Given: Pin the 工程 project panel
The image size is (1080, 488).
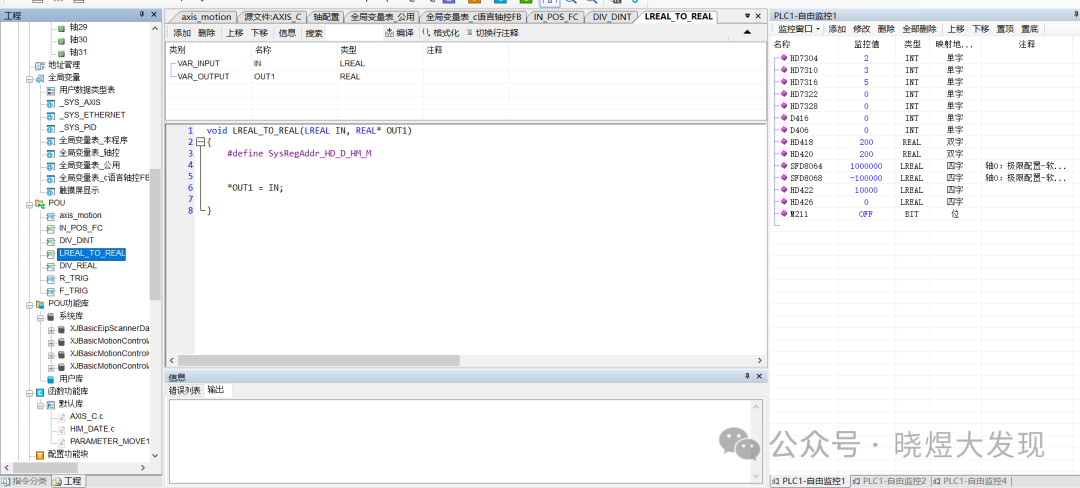Looking at the screenshot, I should point(141,14).
